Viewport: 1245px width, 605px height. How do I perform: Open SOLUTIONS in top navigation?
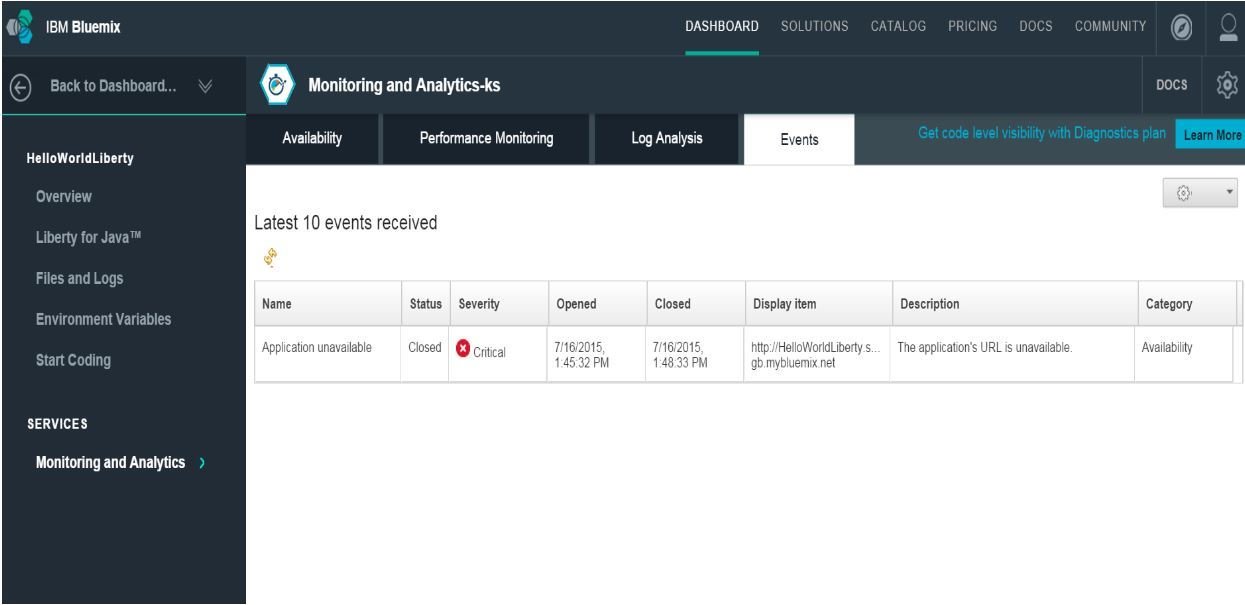click(815, 26)
